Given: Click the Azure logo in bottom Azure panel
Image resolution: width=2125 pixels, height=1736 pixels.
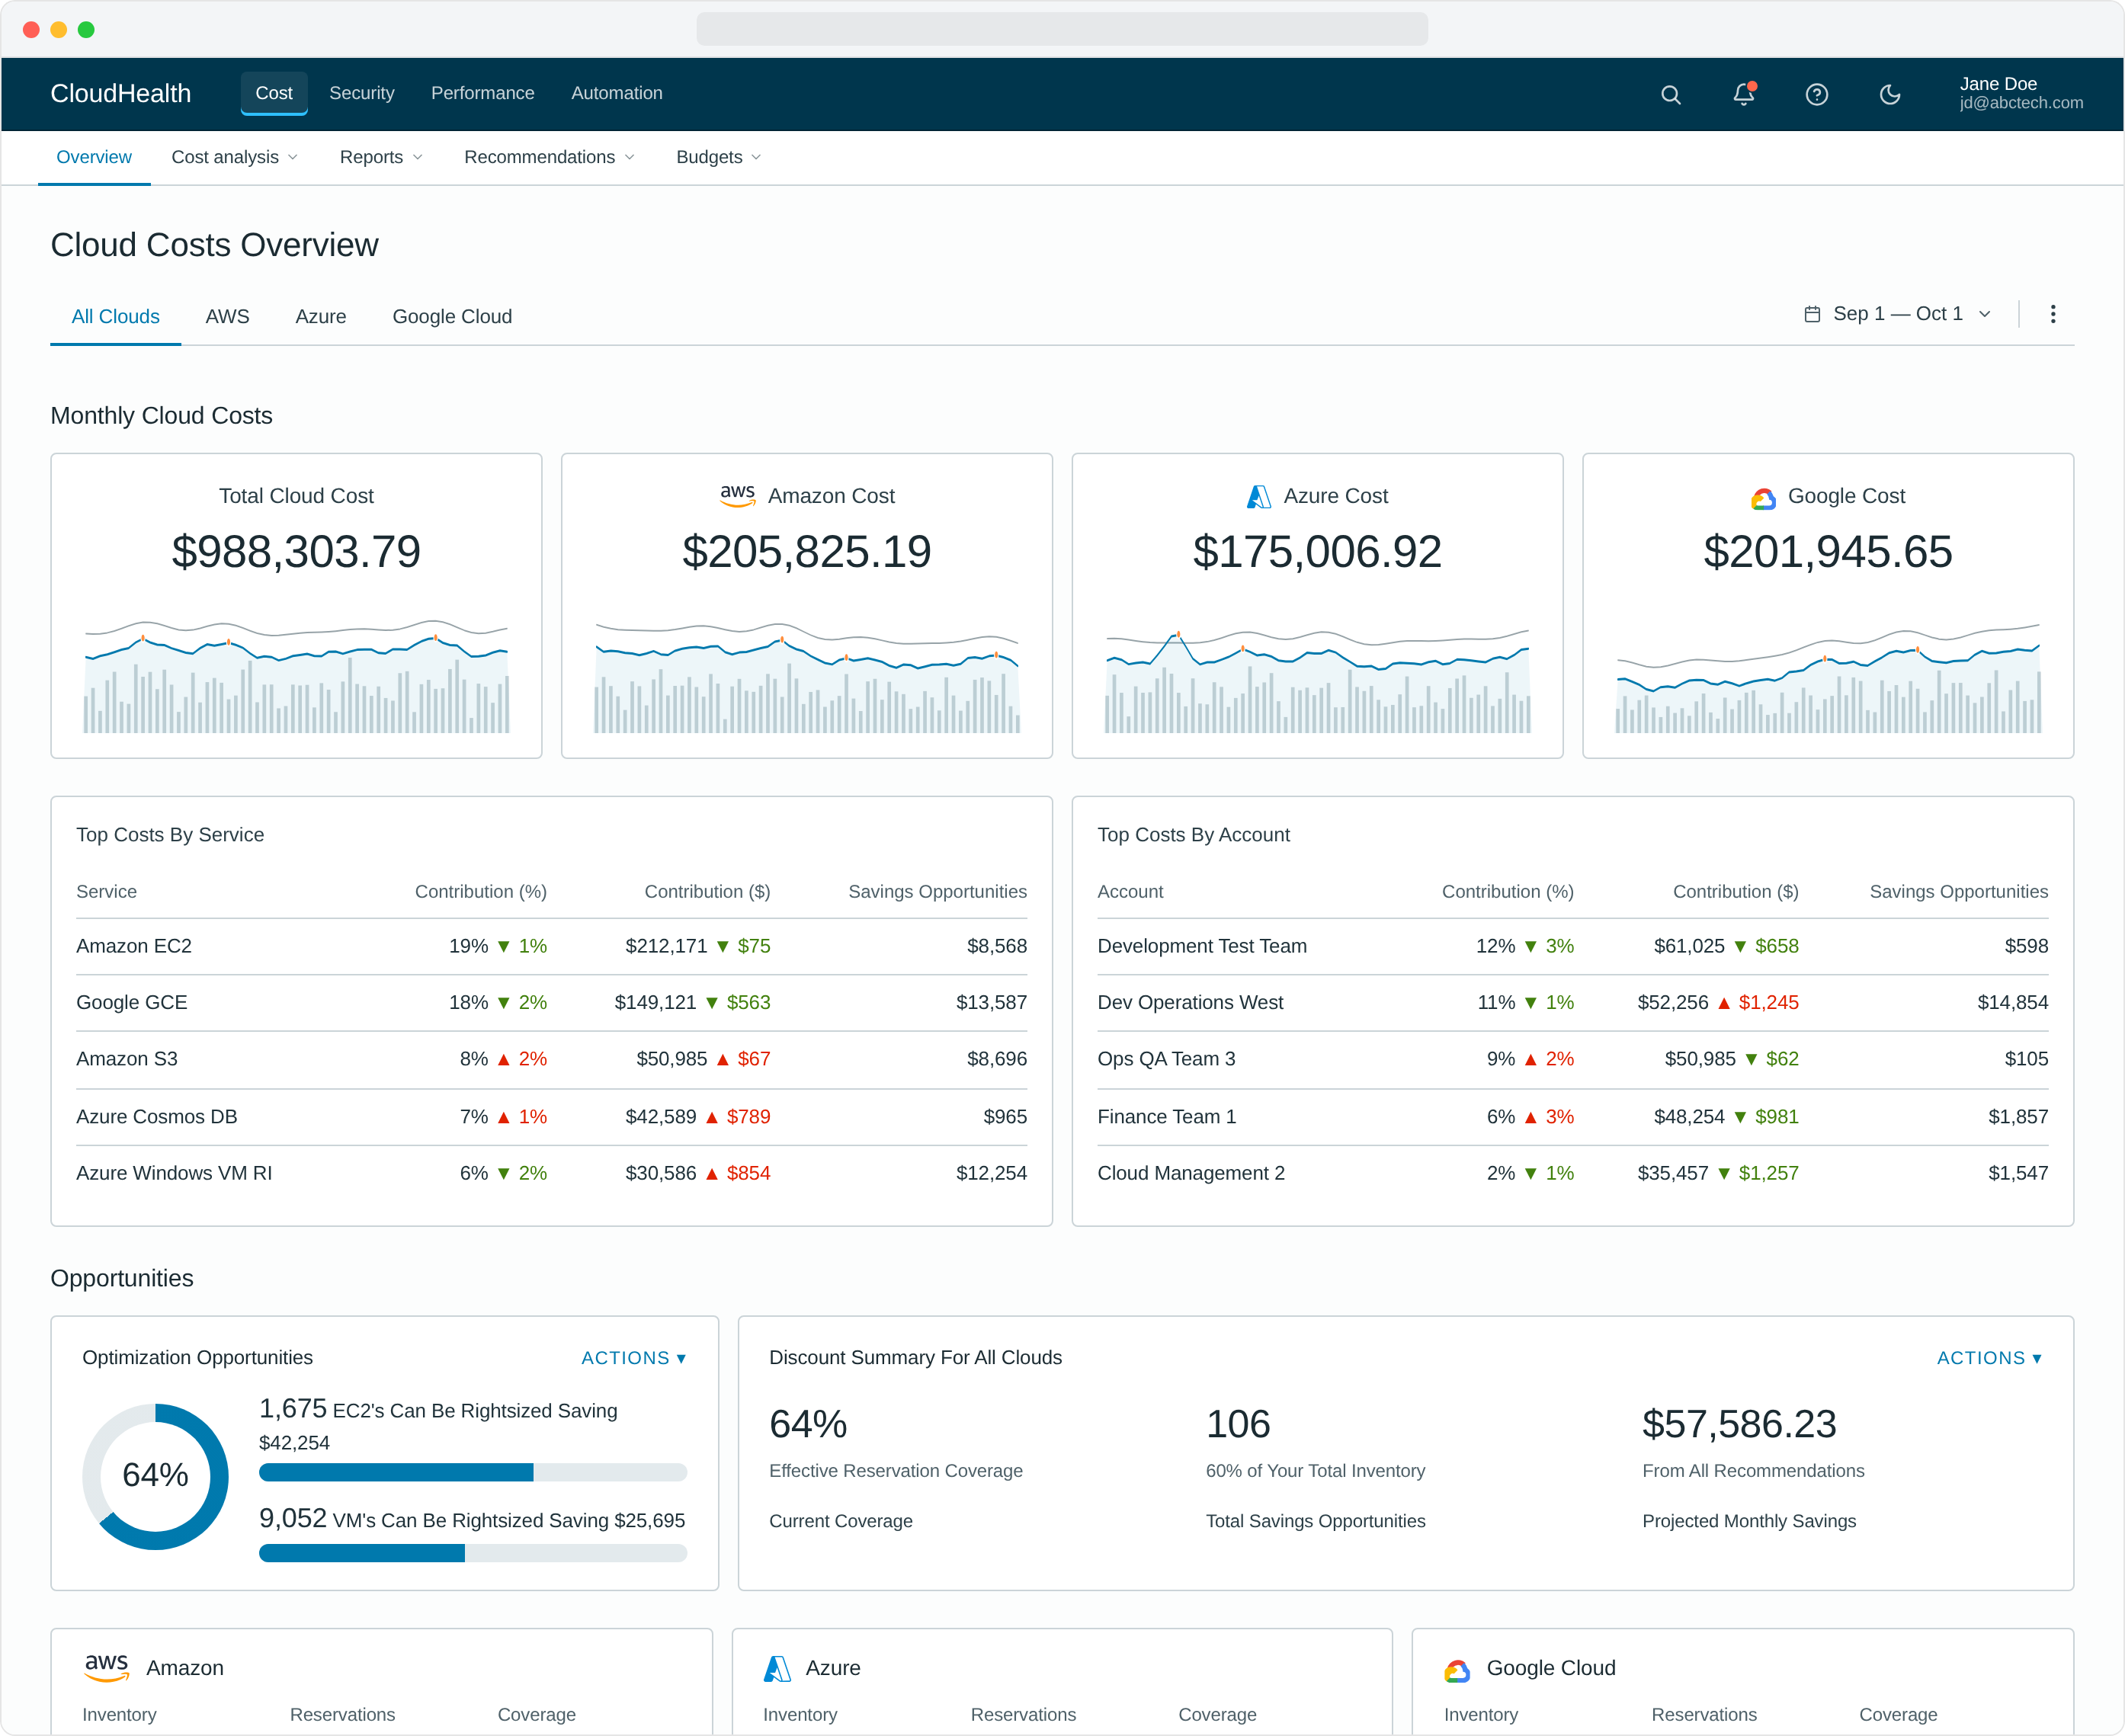Looking at the screenshot, I should (777, 1668).
